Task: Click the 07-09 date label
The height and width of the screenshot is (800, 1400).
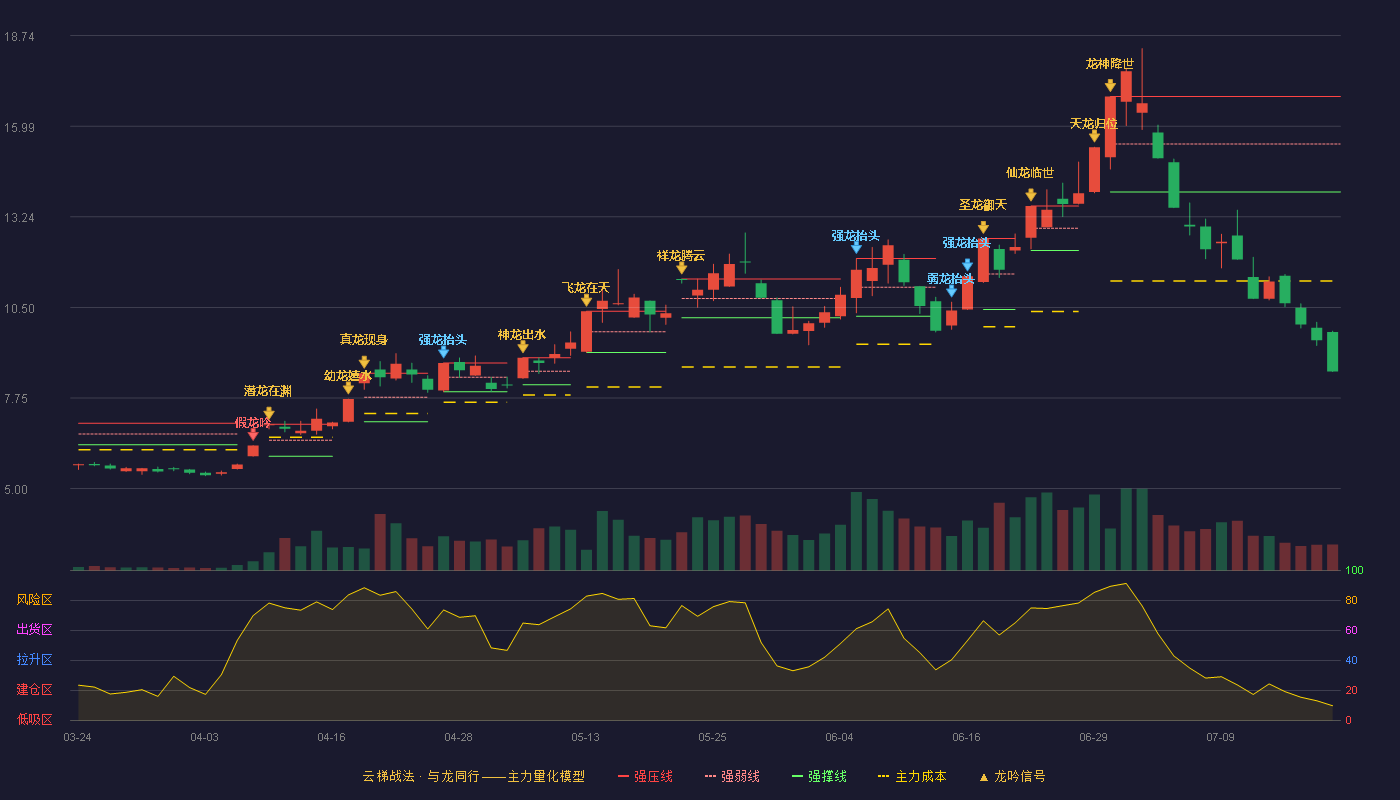Action: (1220, 737)
